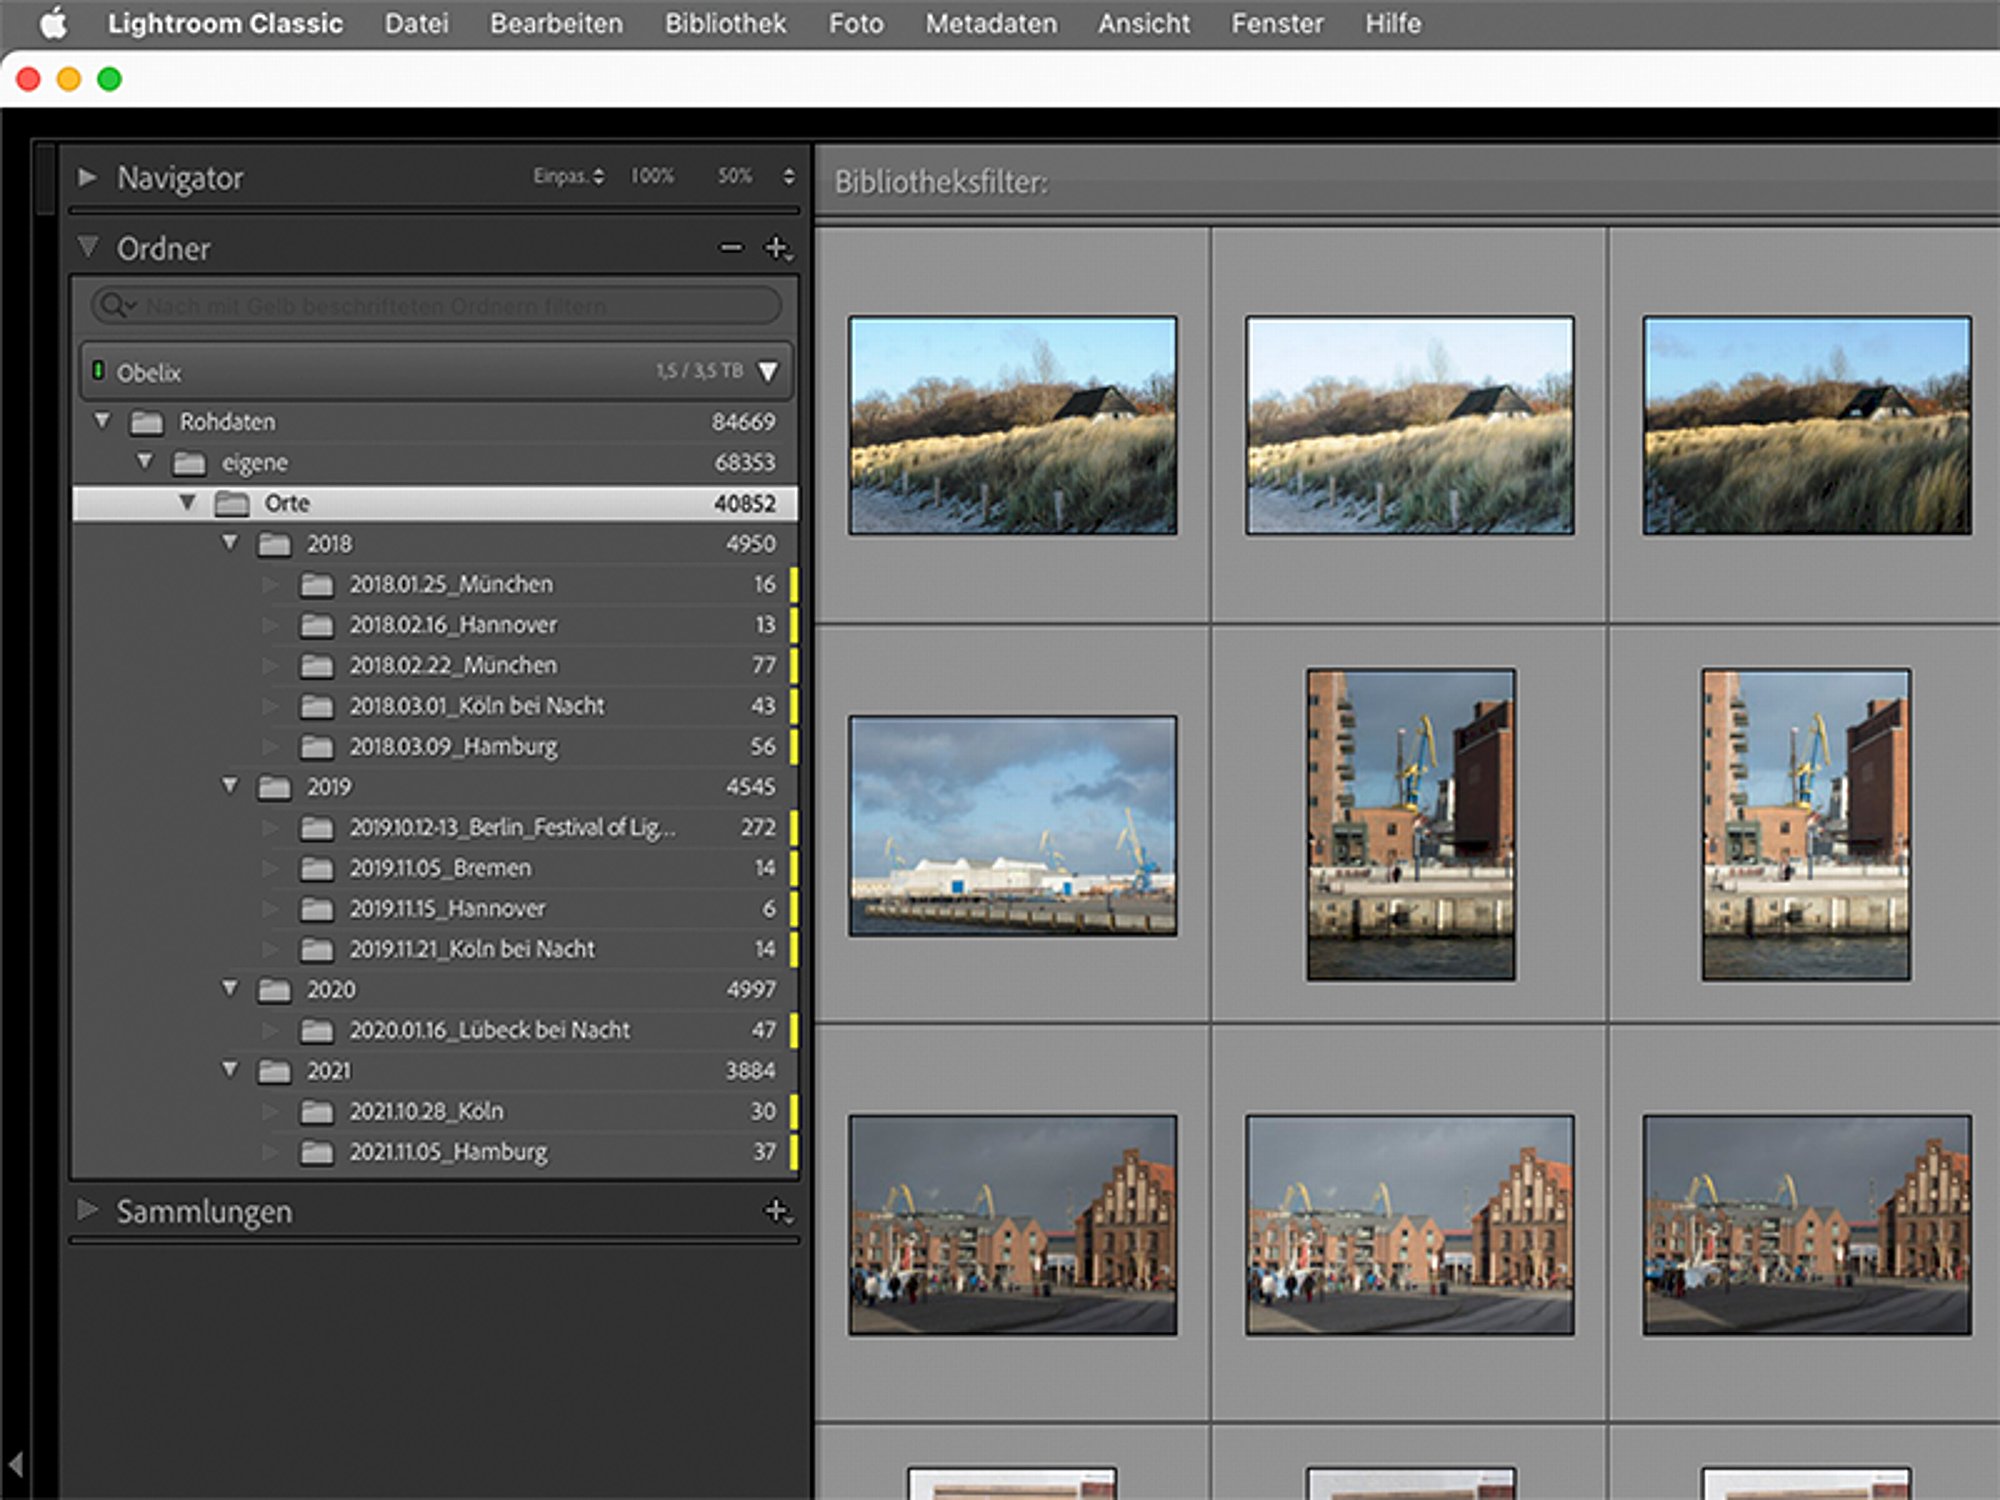Collapse the eigene folder
The width and height of the screenshot is (2000, 1500).
(x=145, y=461)
